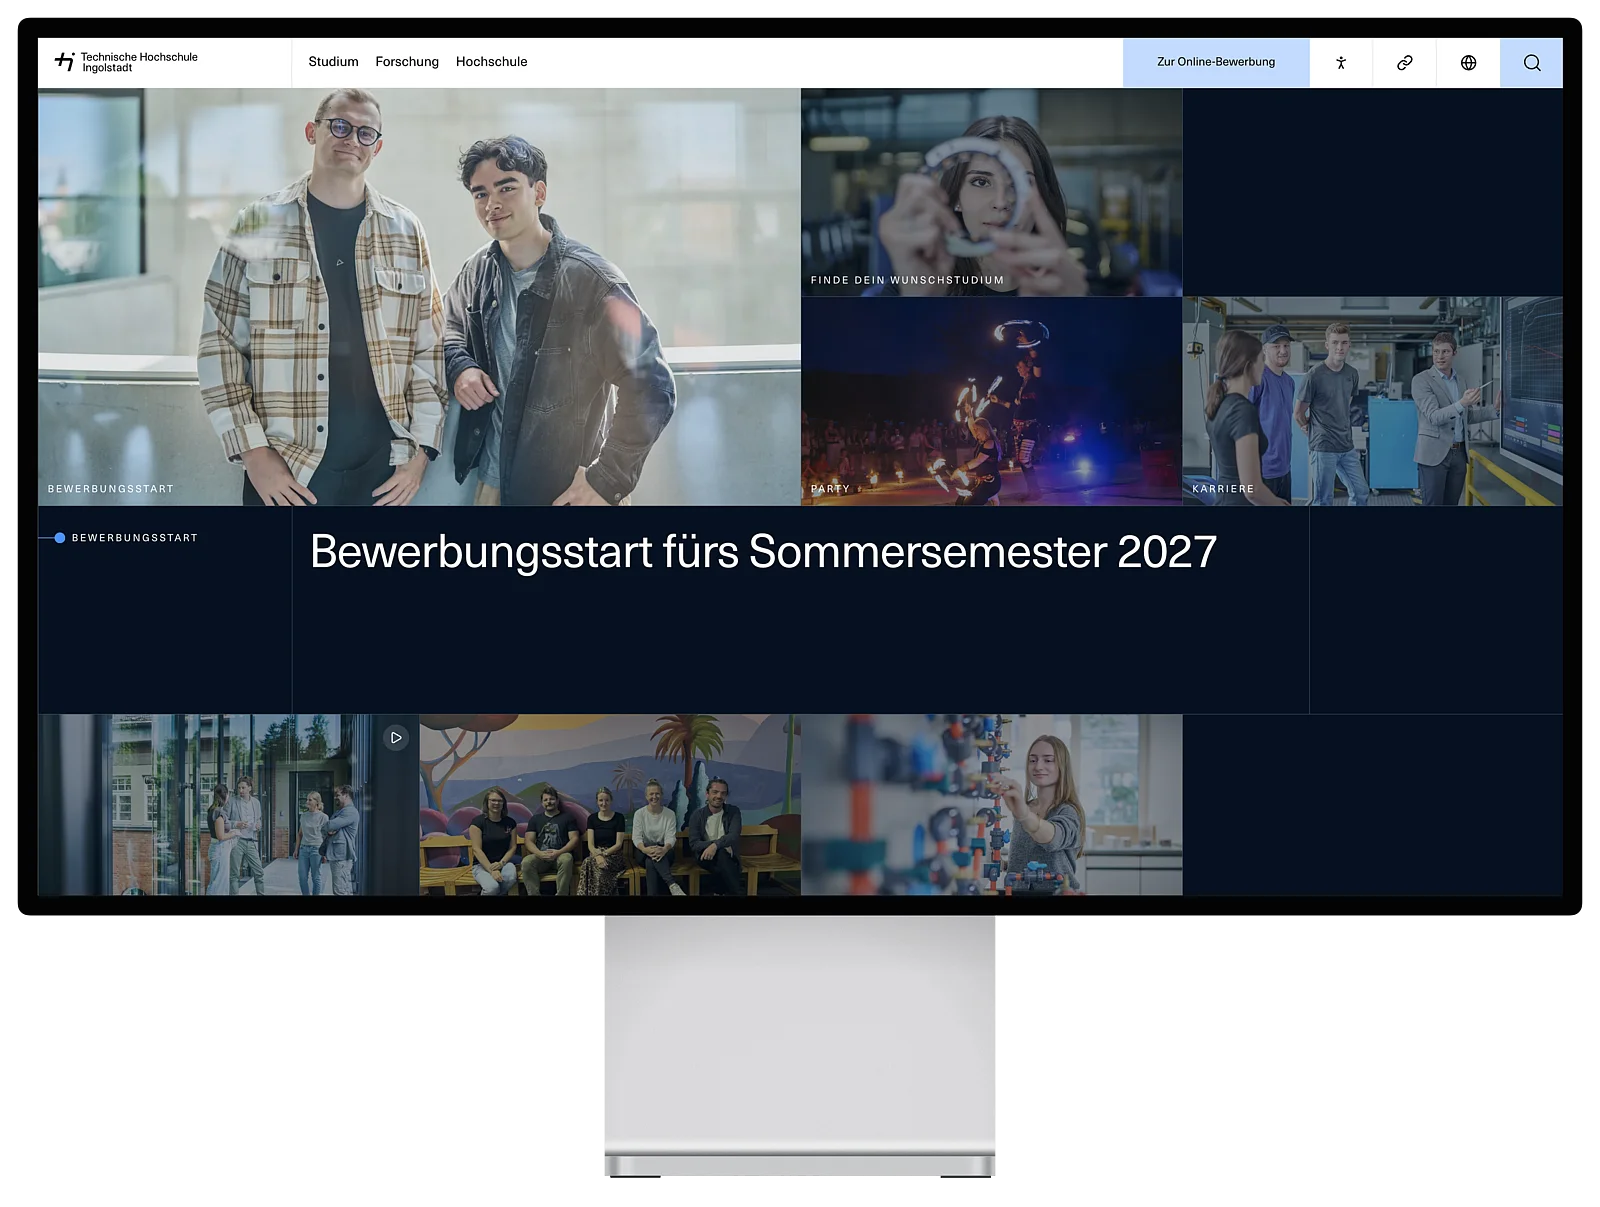Click the Technische Hochschule Ingolstadt logo
Viewport: 1600px width, 1207px height.
tap(126, 62)
